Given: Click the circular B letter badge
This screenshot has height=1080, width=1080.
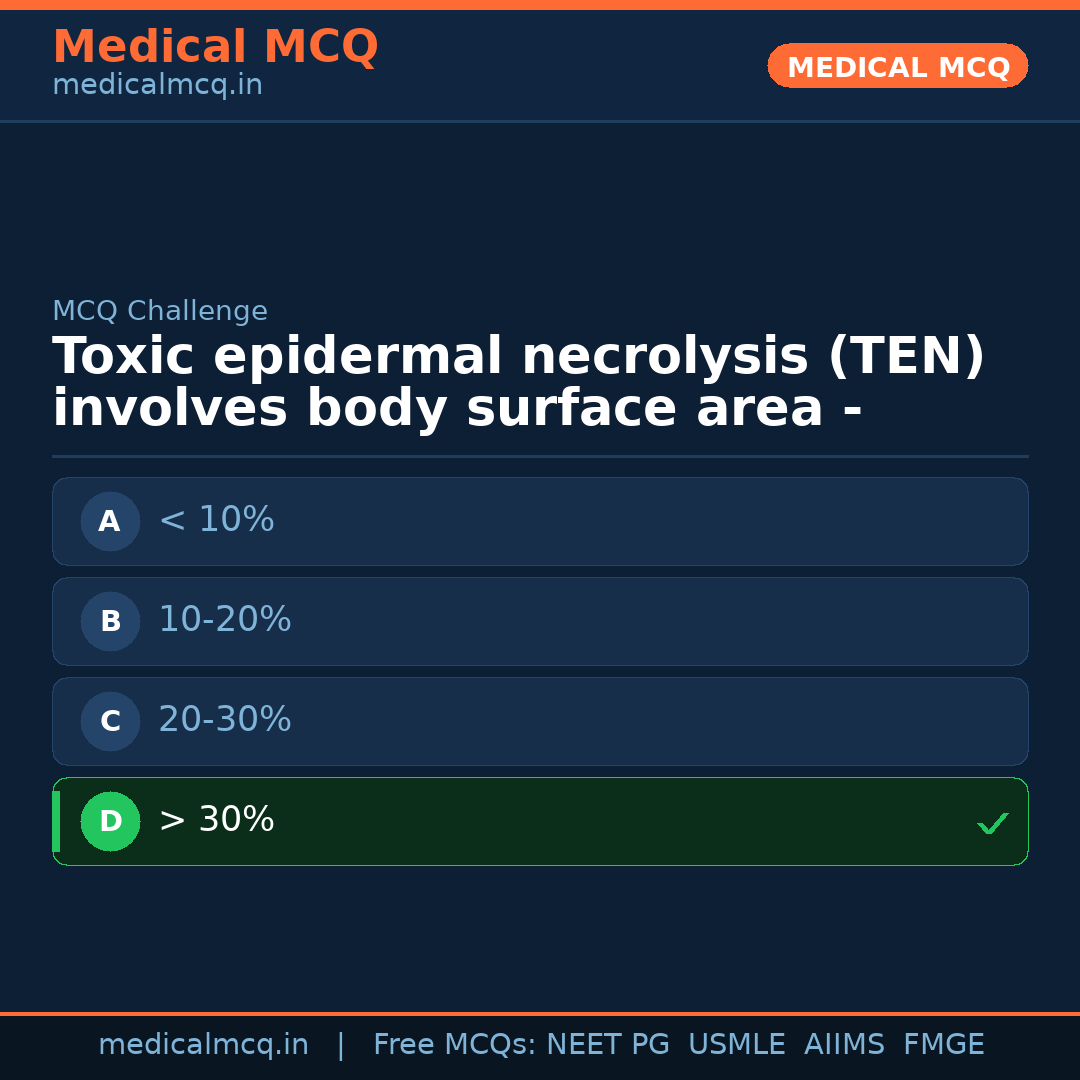Looking at the screenshot, I should coord(110,621).
